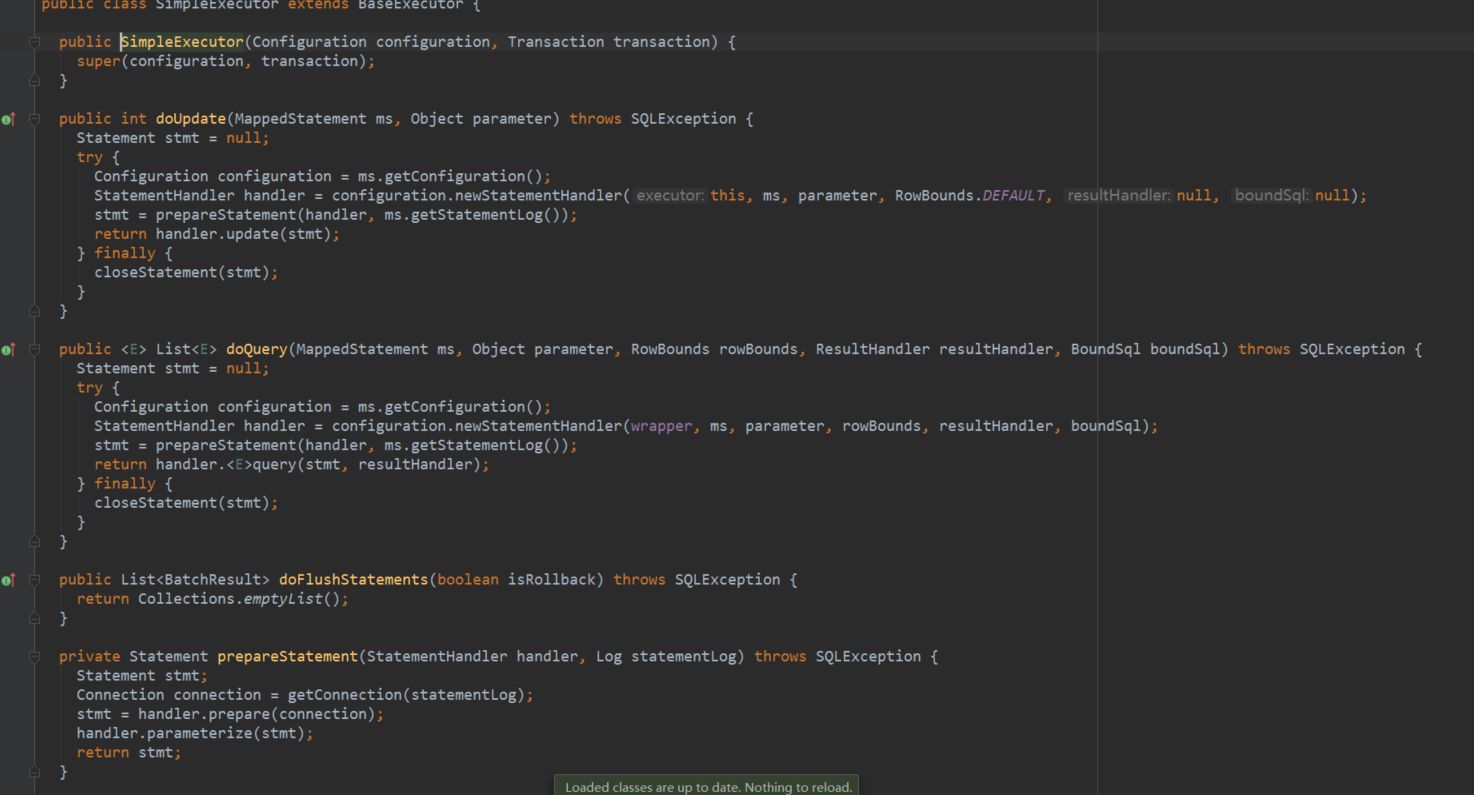This screenshot has width=1474, height=795.
Task: Click the fold end marker closing doUpdate
Action: tap(34, 311)
